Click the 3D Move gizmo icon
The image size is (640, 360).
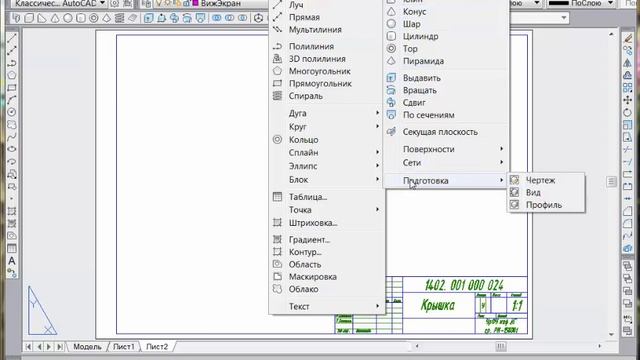pos(258,18)
